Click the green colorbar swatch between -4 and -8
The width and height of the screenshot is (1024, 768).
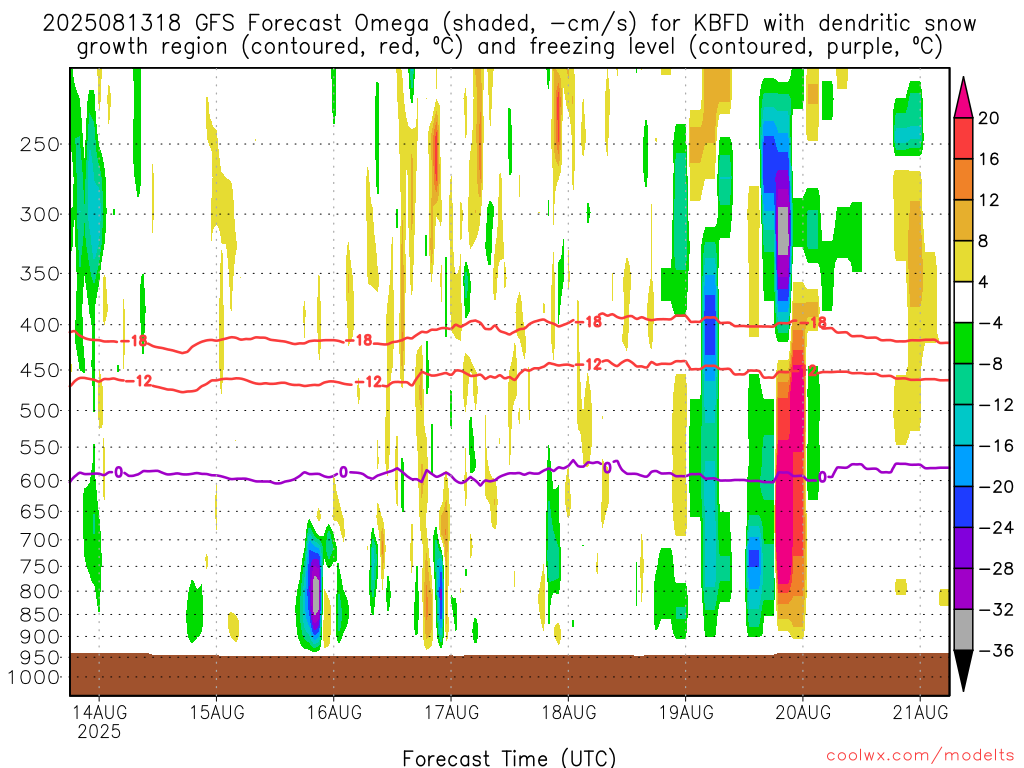[x=963, y=344]
